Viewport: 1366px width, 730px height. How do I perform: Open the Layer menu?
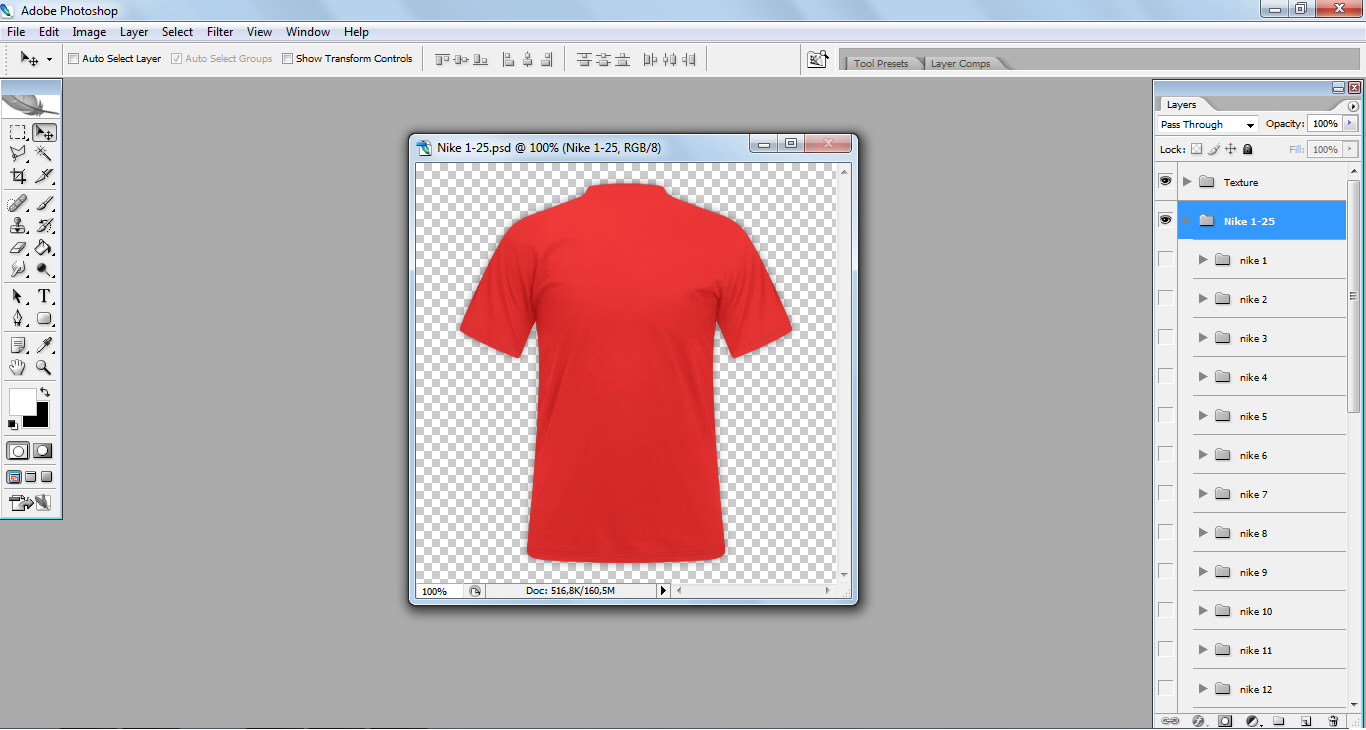(x=134, y=32)
